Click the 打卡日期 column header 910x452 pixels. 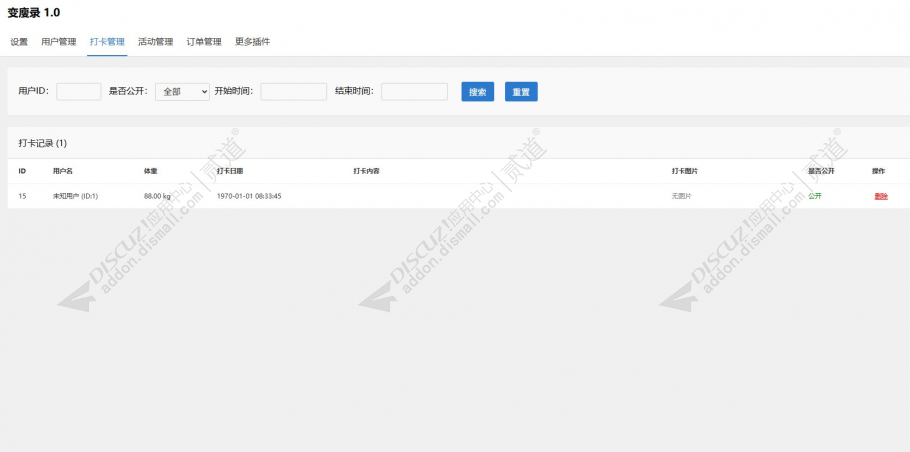(230, 171)
